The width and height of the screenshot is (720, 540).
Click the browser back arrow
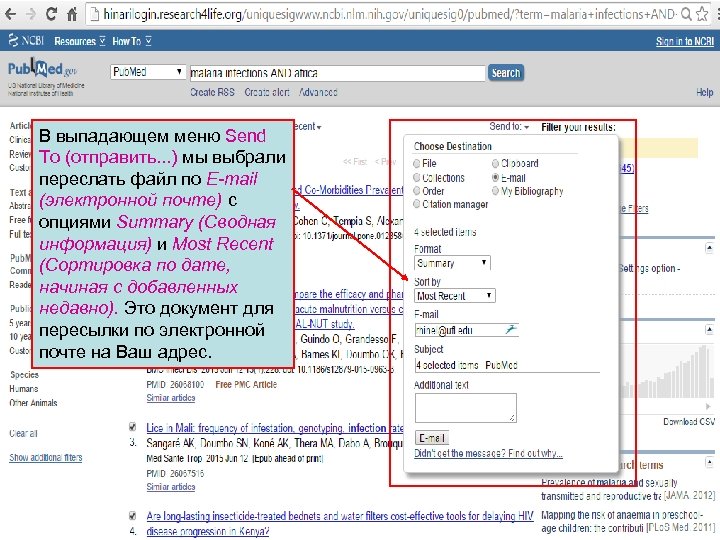point(10,14)
